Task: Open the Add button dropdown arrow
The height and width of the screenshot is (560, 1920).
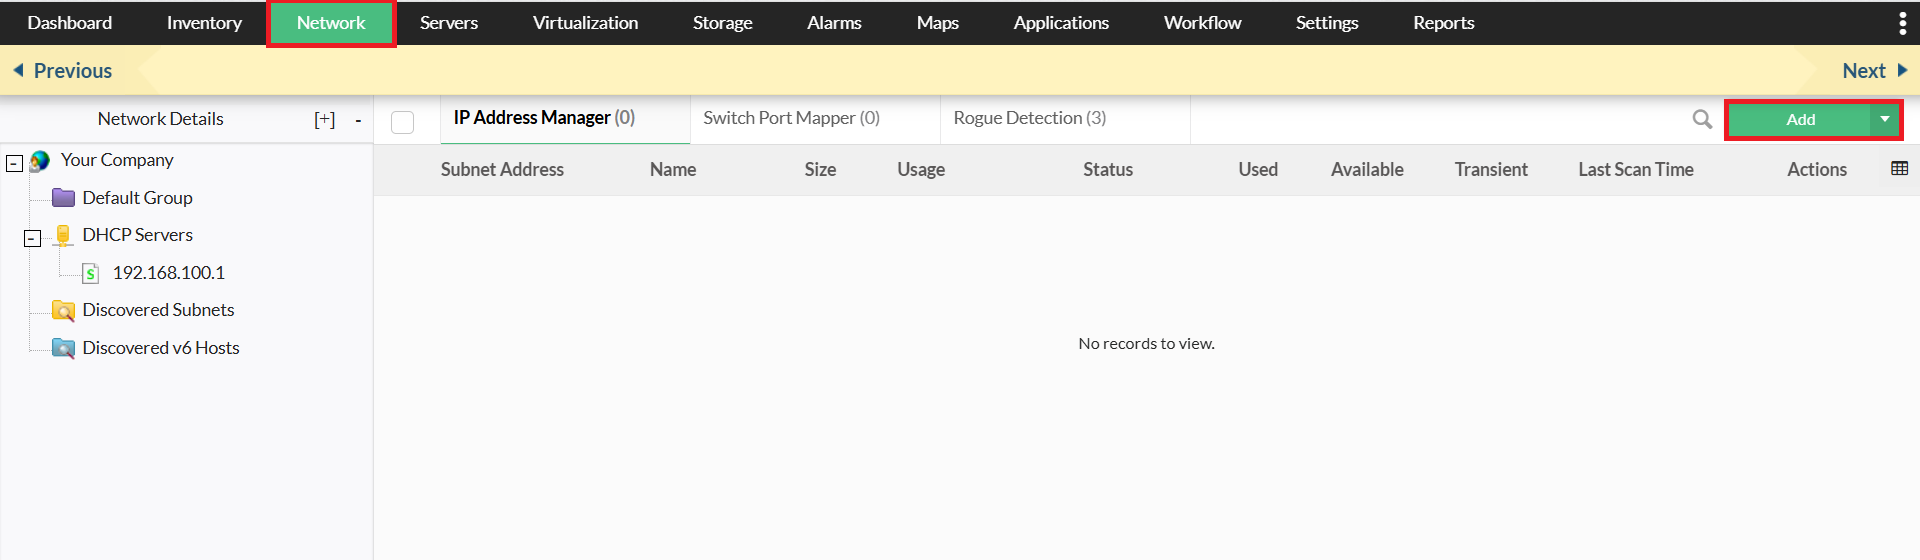Action: click(1884, 120)
